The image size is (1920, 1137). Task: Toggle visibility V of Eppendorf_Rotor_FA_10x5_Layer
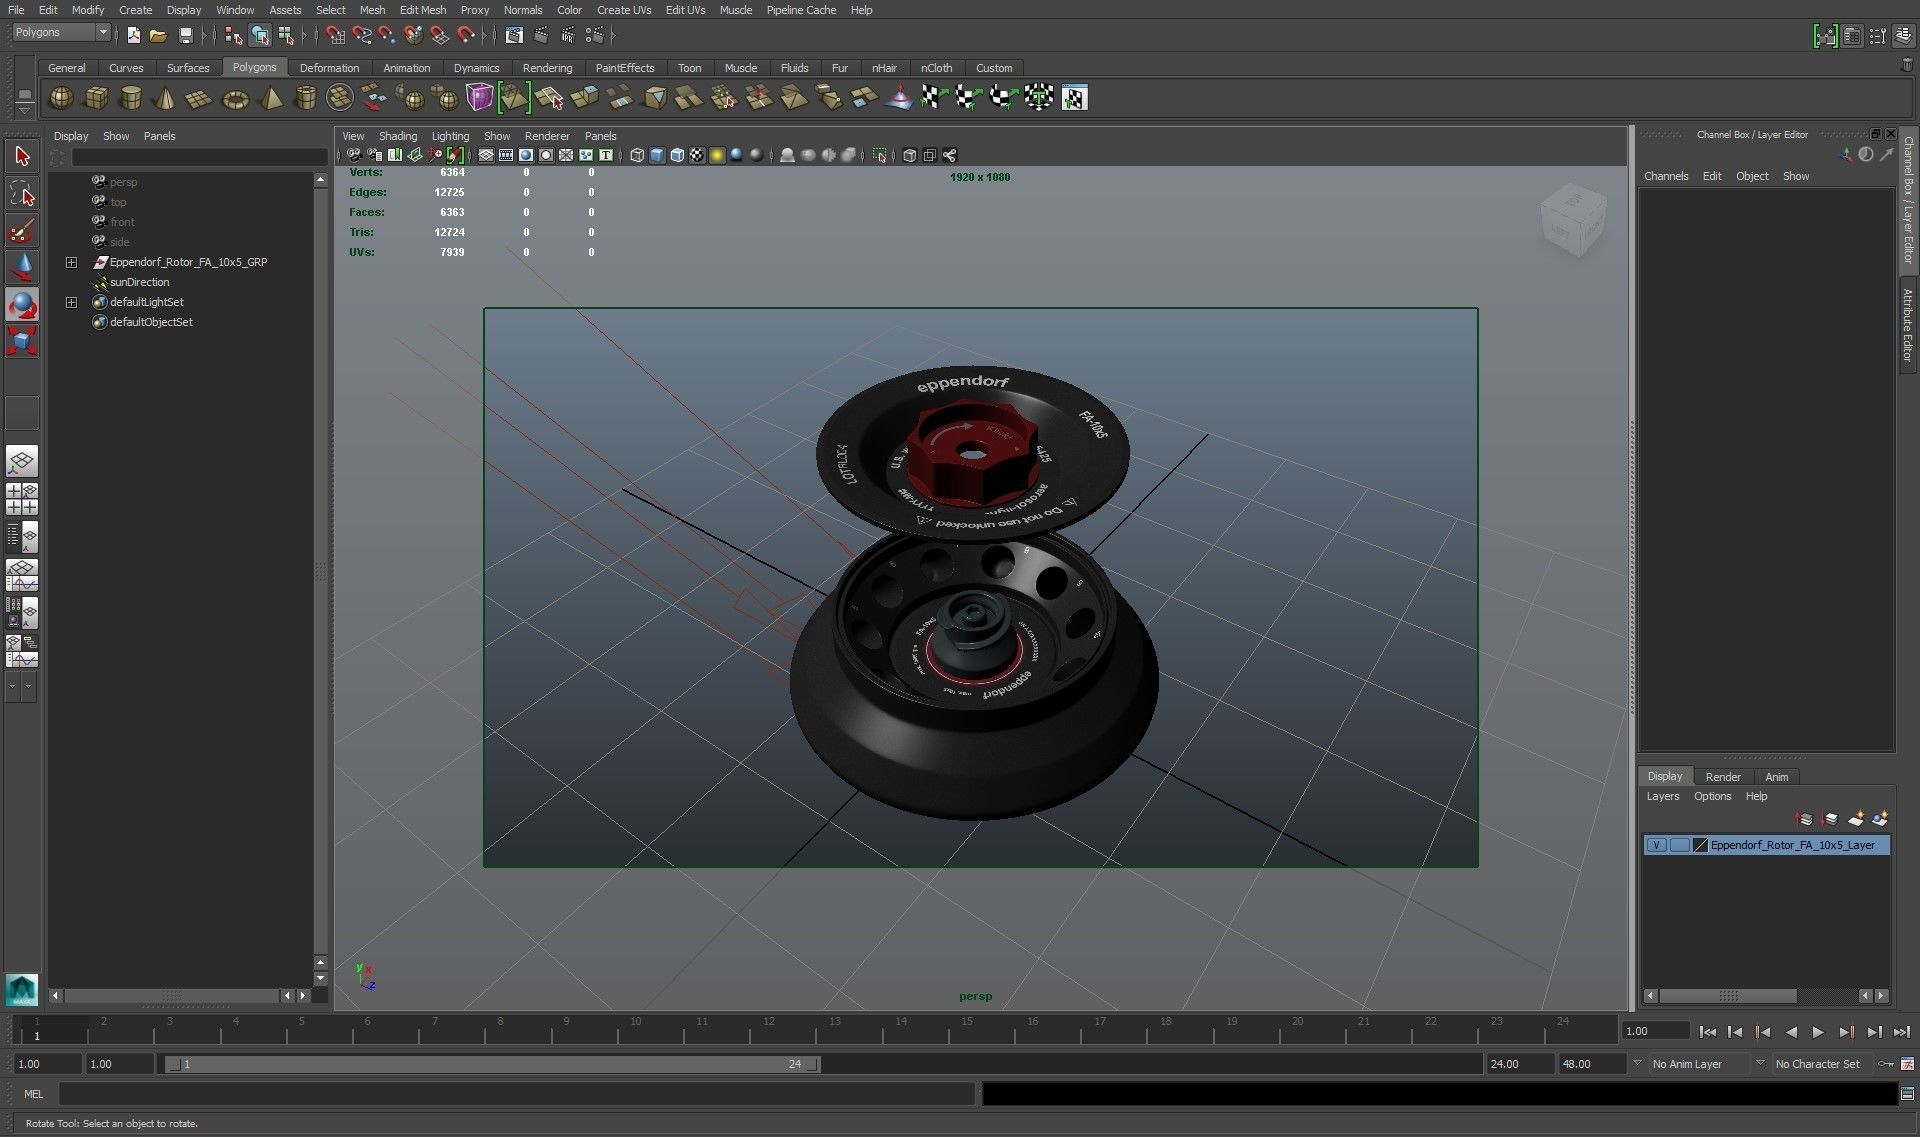click(x=1656, y=845)
